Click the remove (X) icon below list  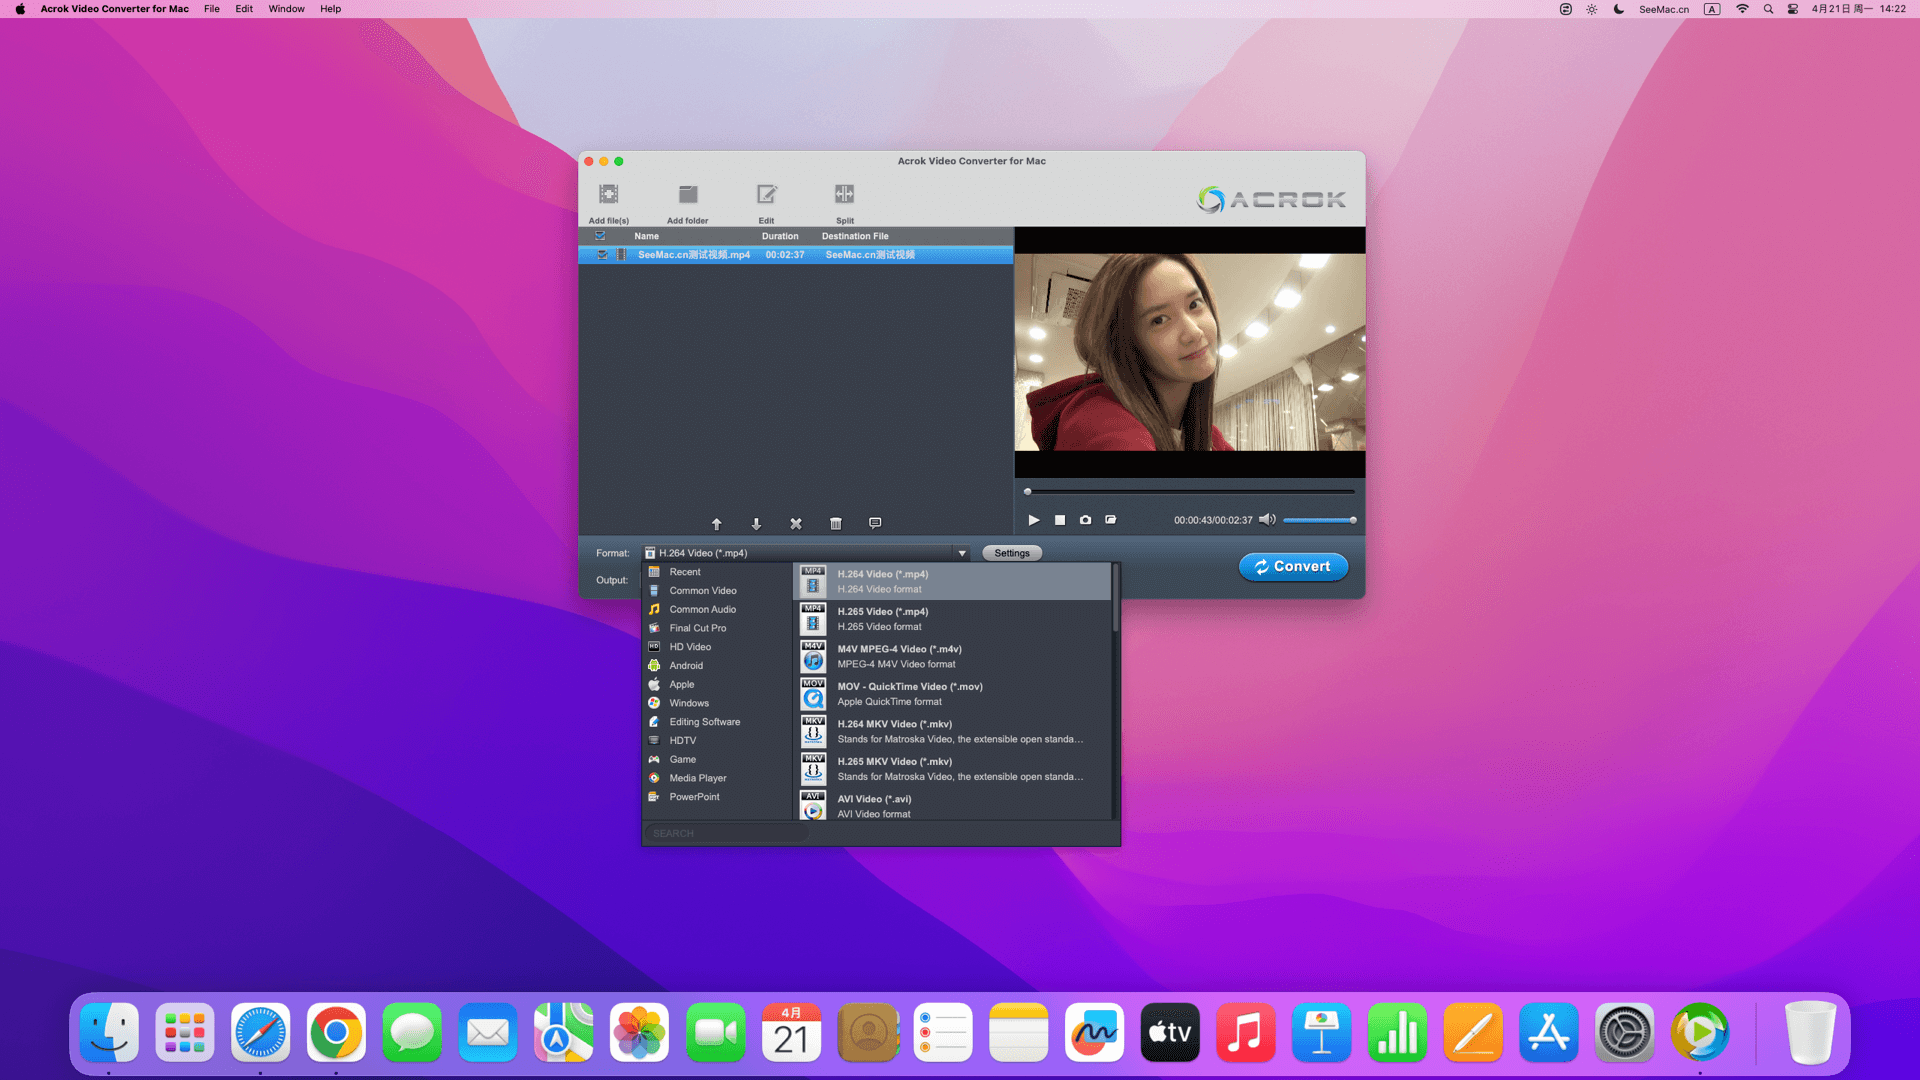point(796,524)
